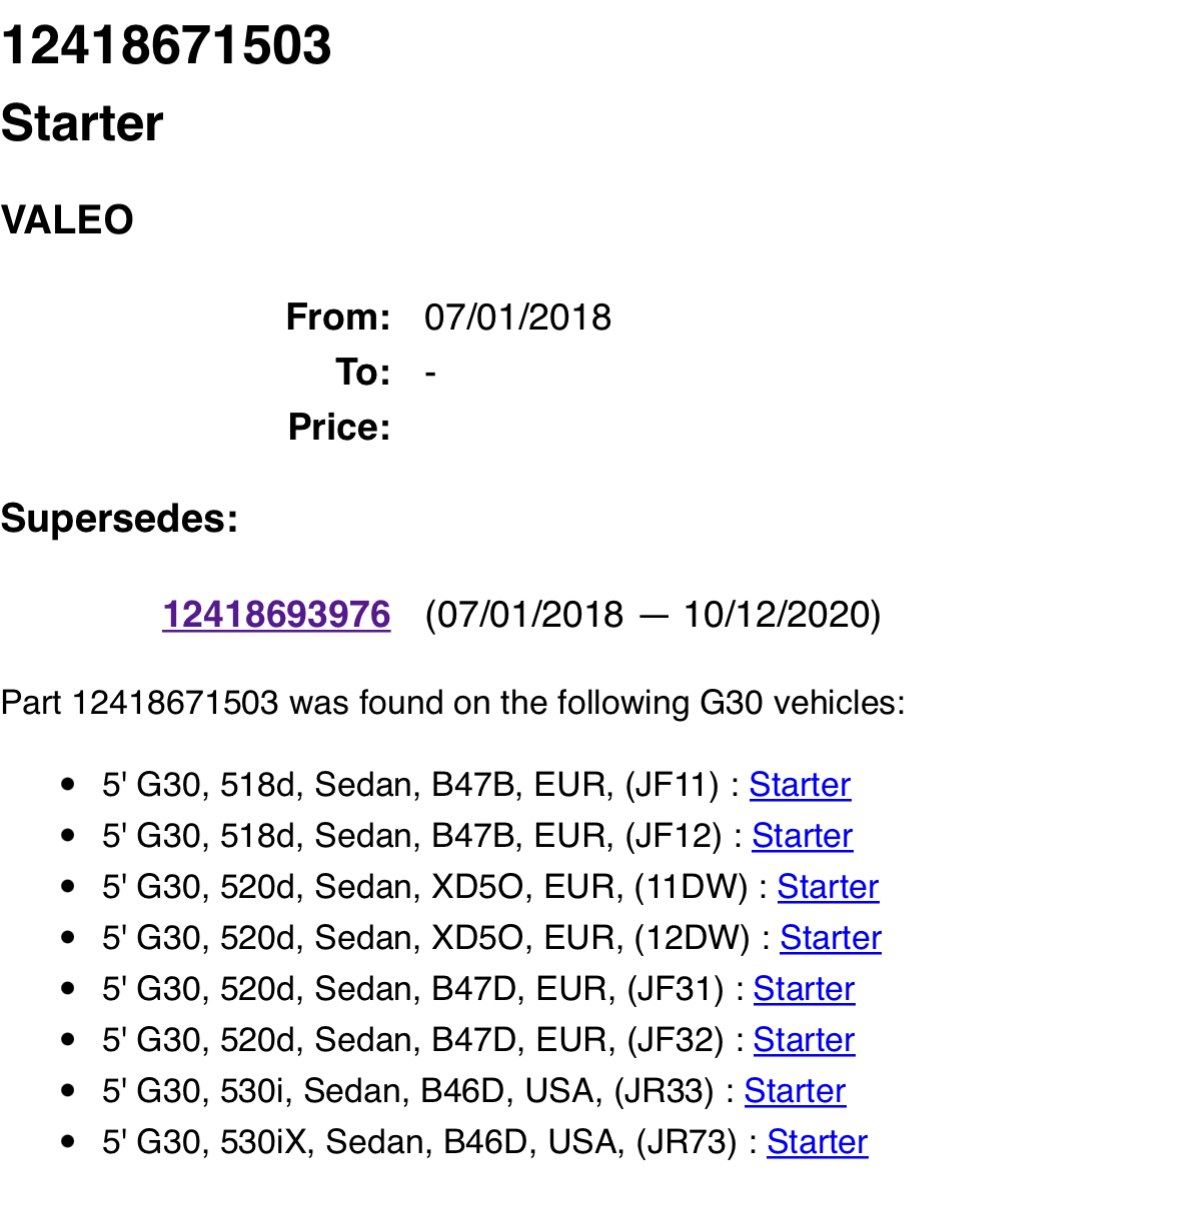Follow Starter link for 520d 12DW

click(x=830, y=938)
